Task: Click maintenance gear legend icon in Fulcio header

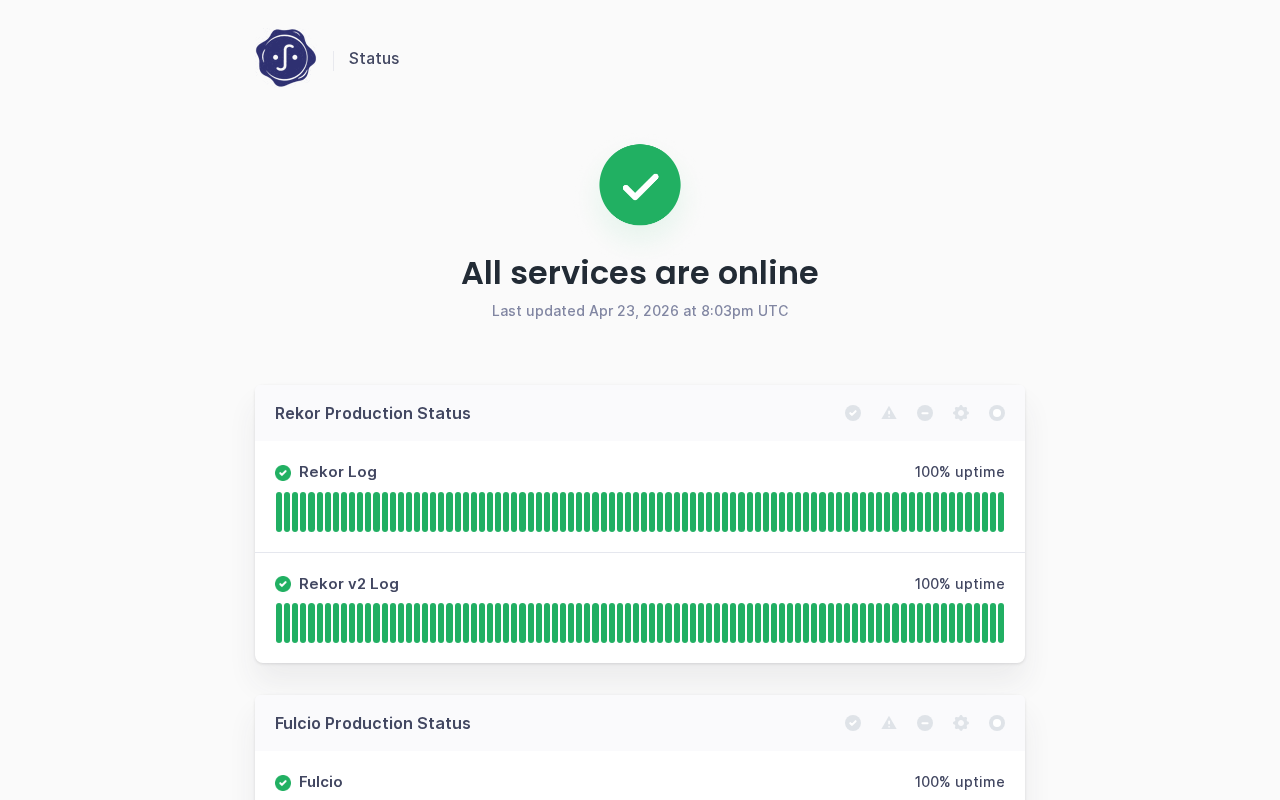Action: (961, 723)
